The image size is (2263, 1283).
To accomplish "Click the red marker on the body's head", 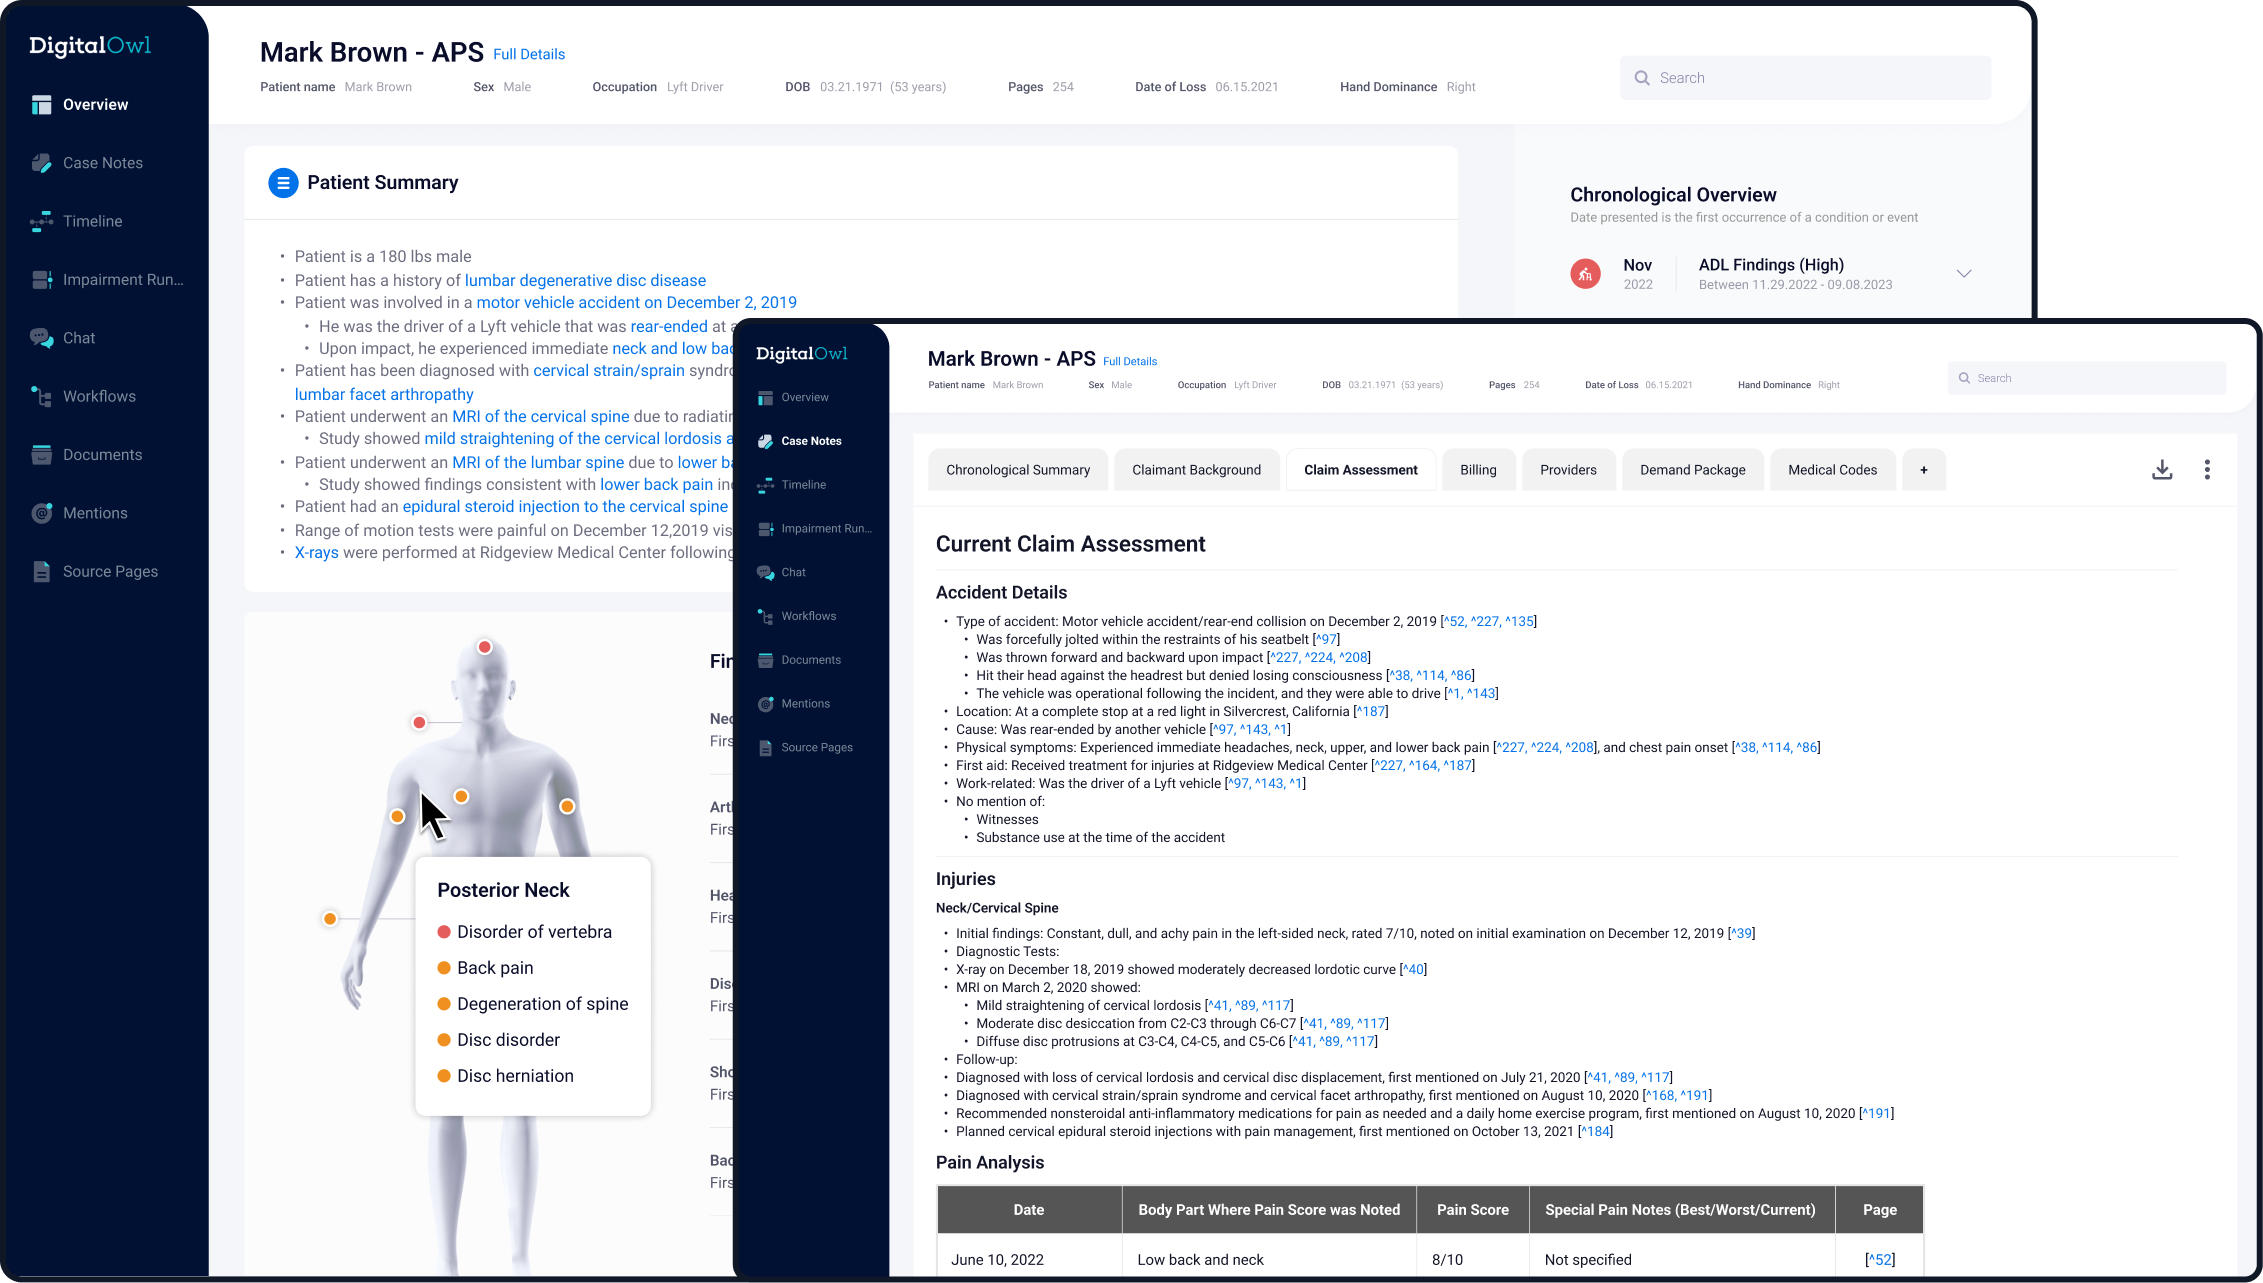I will (x=485, y=647).
